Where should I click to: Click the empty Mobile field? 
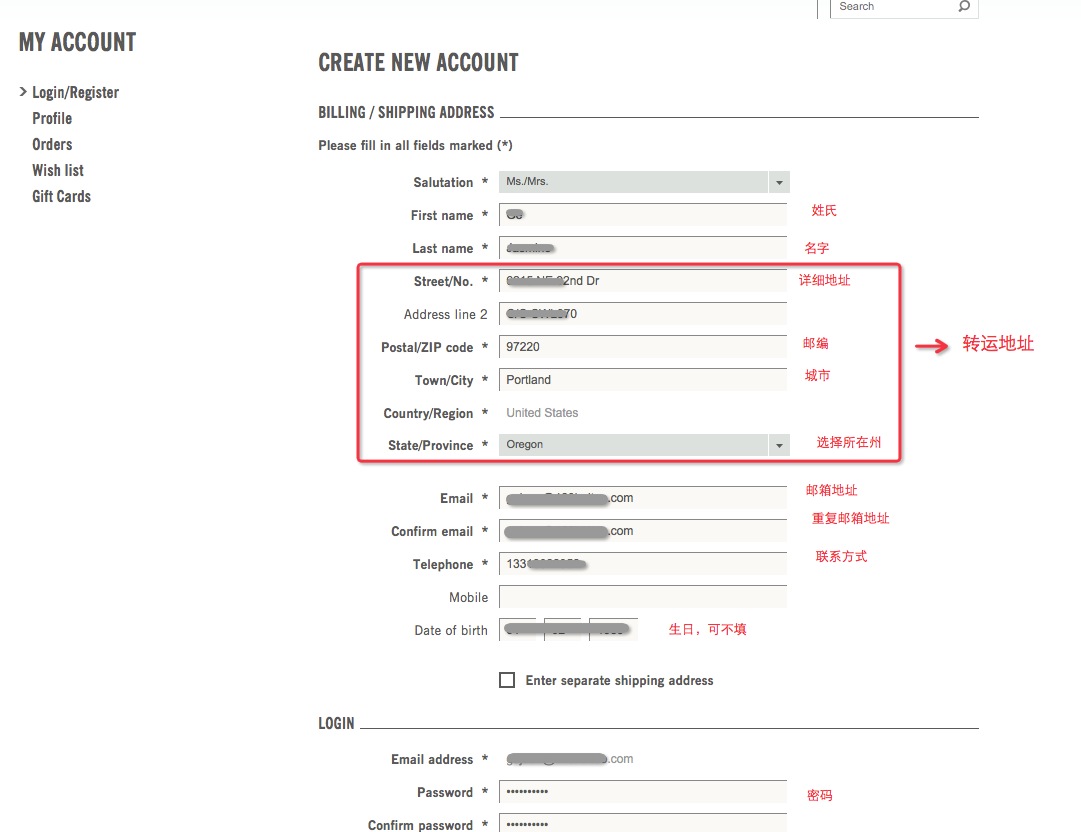point(643,597)
